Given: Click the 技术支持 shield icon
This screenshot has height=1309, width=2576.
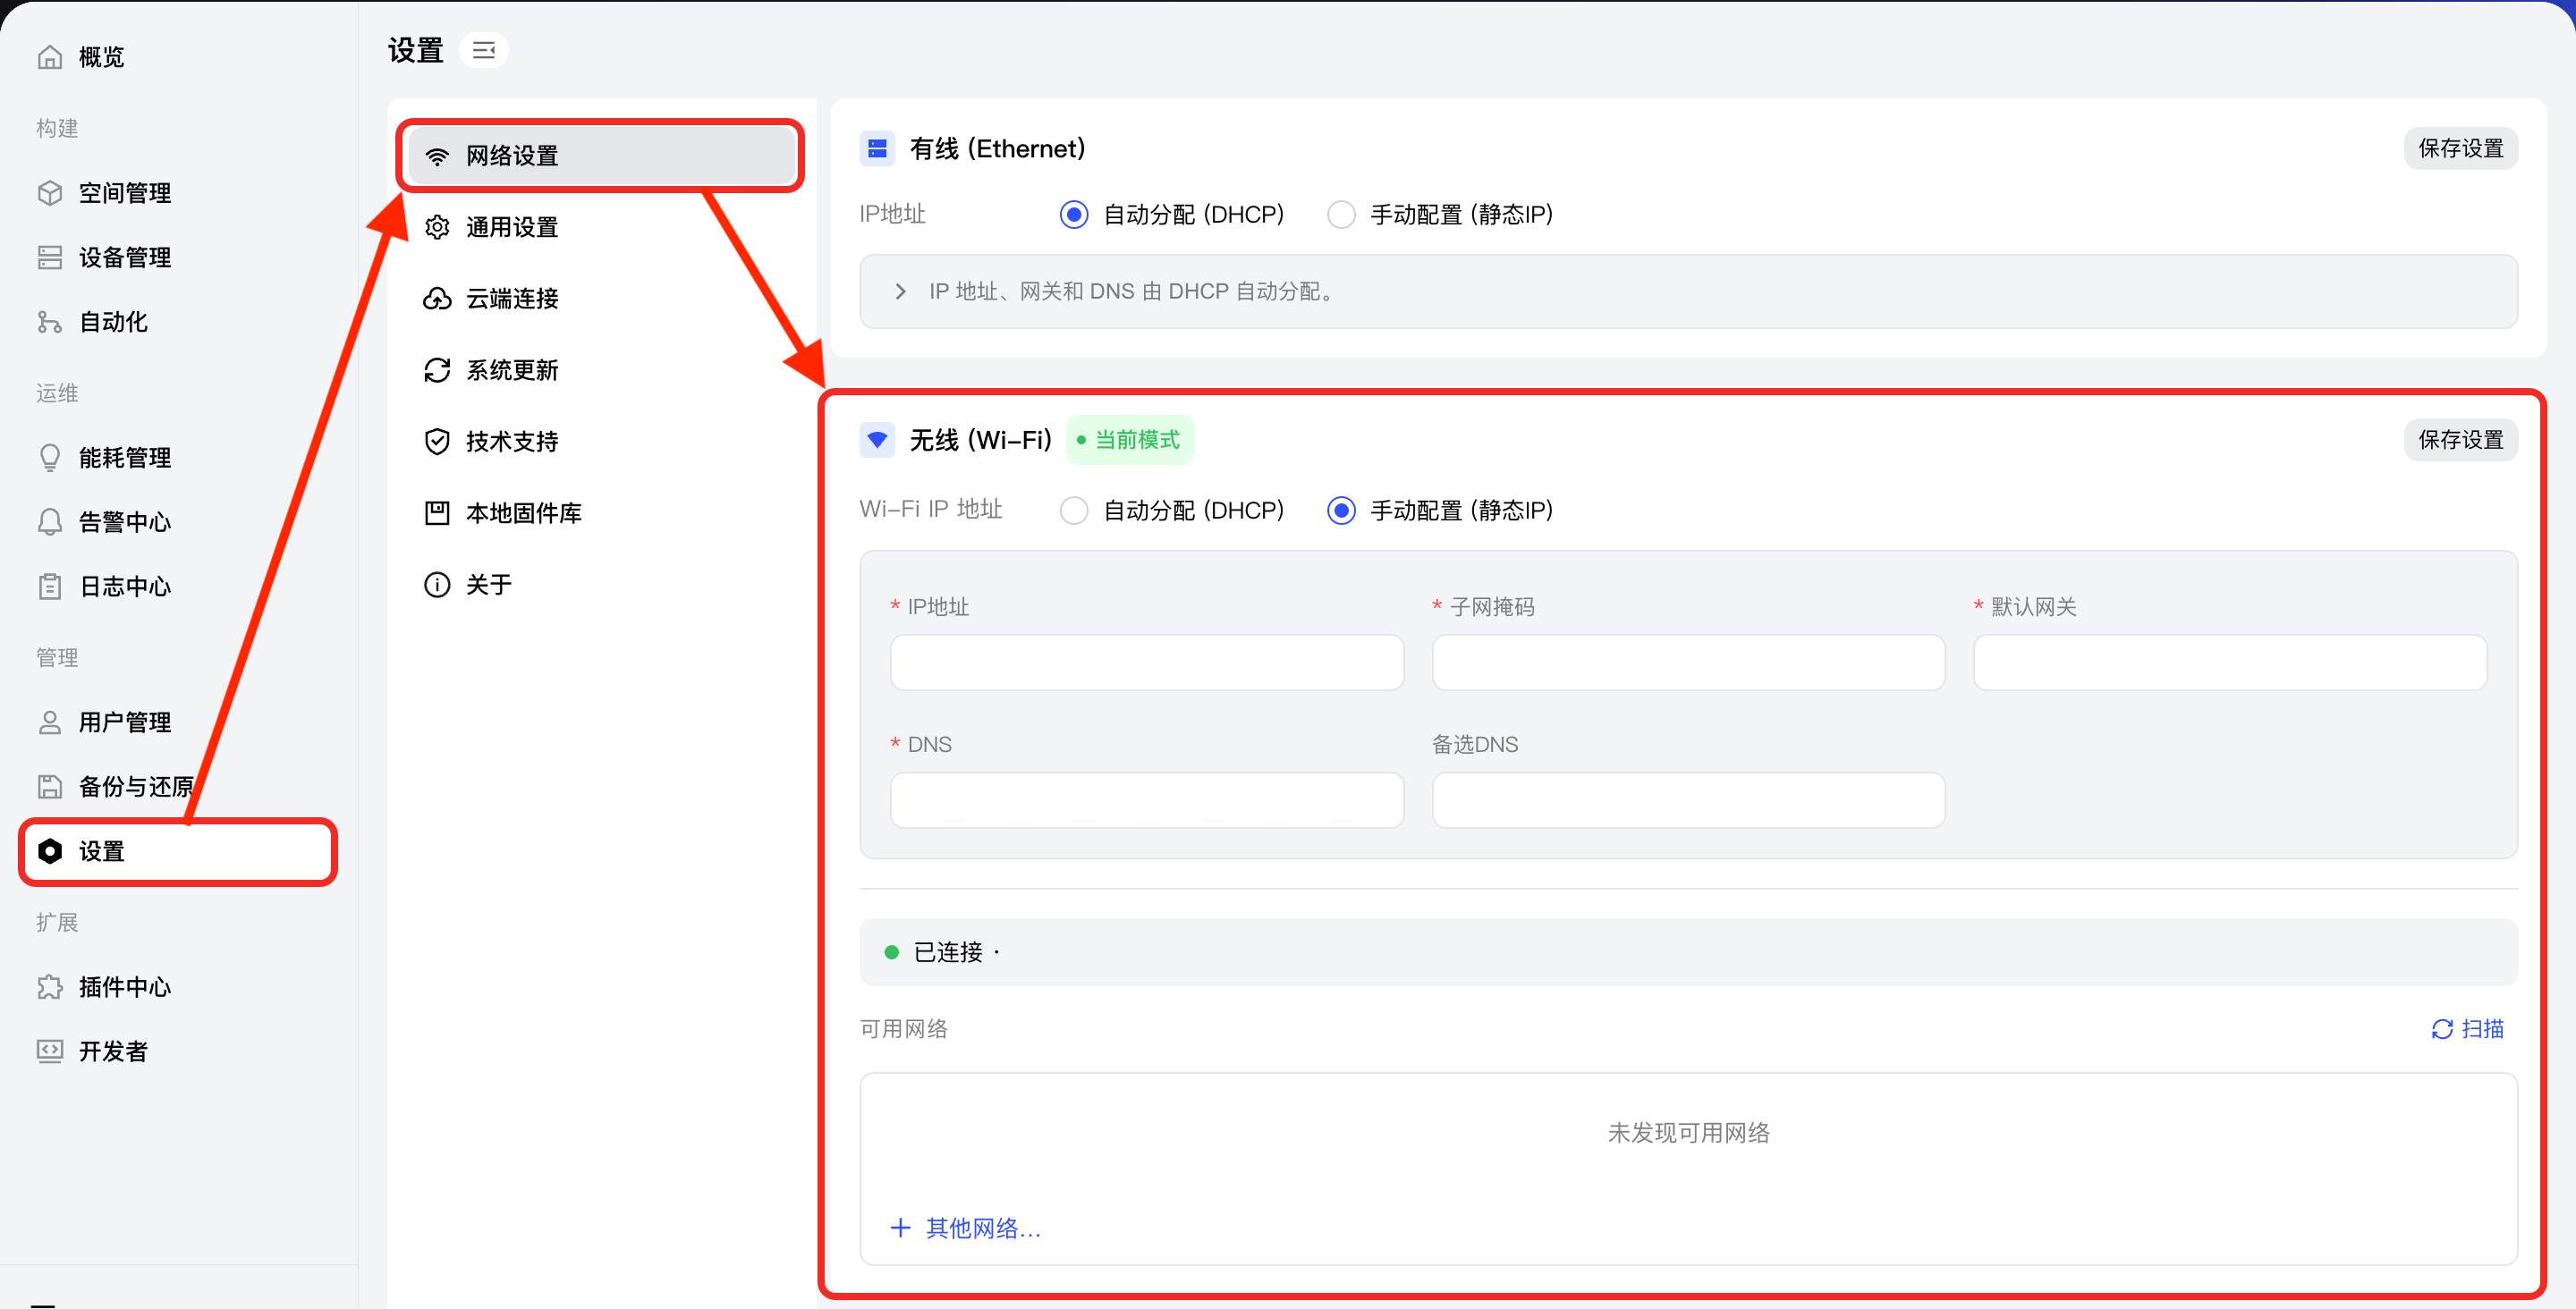Looking at the screenshot, I should click(437, 442).
